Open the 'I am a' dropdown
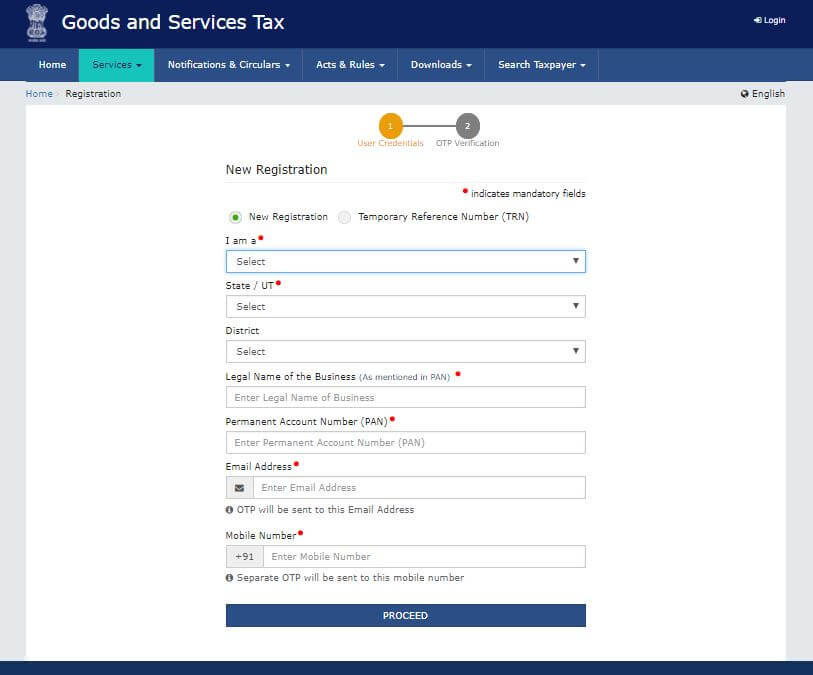The image size is (813, 675). pyautogui.click(x=405, y=262)
